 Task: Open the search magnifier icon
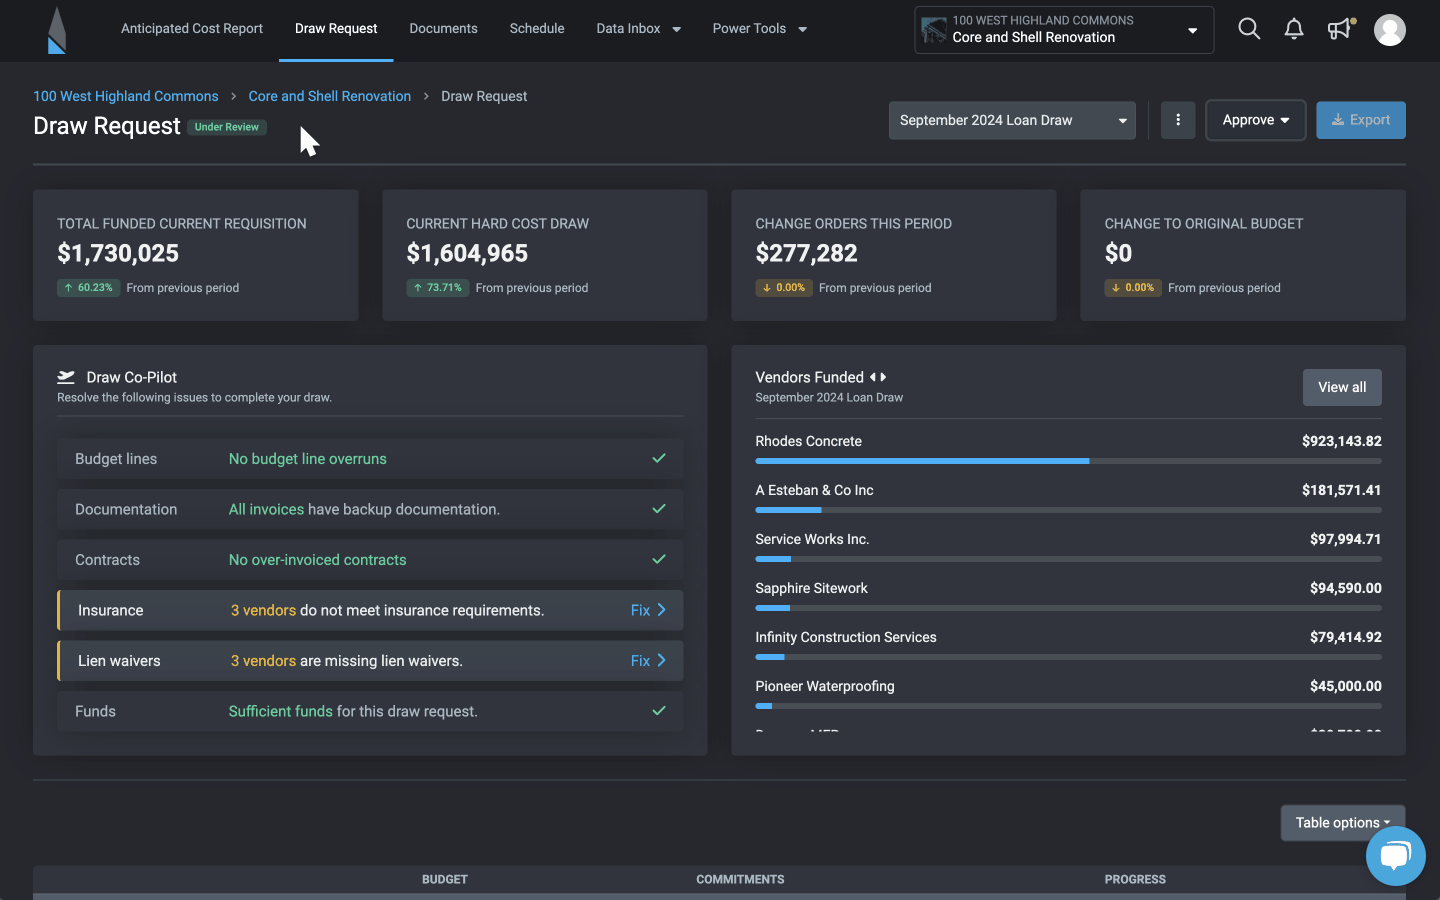[1249, 29]
